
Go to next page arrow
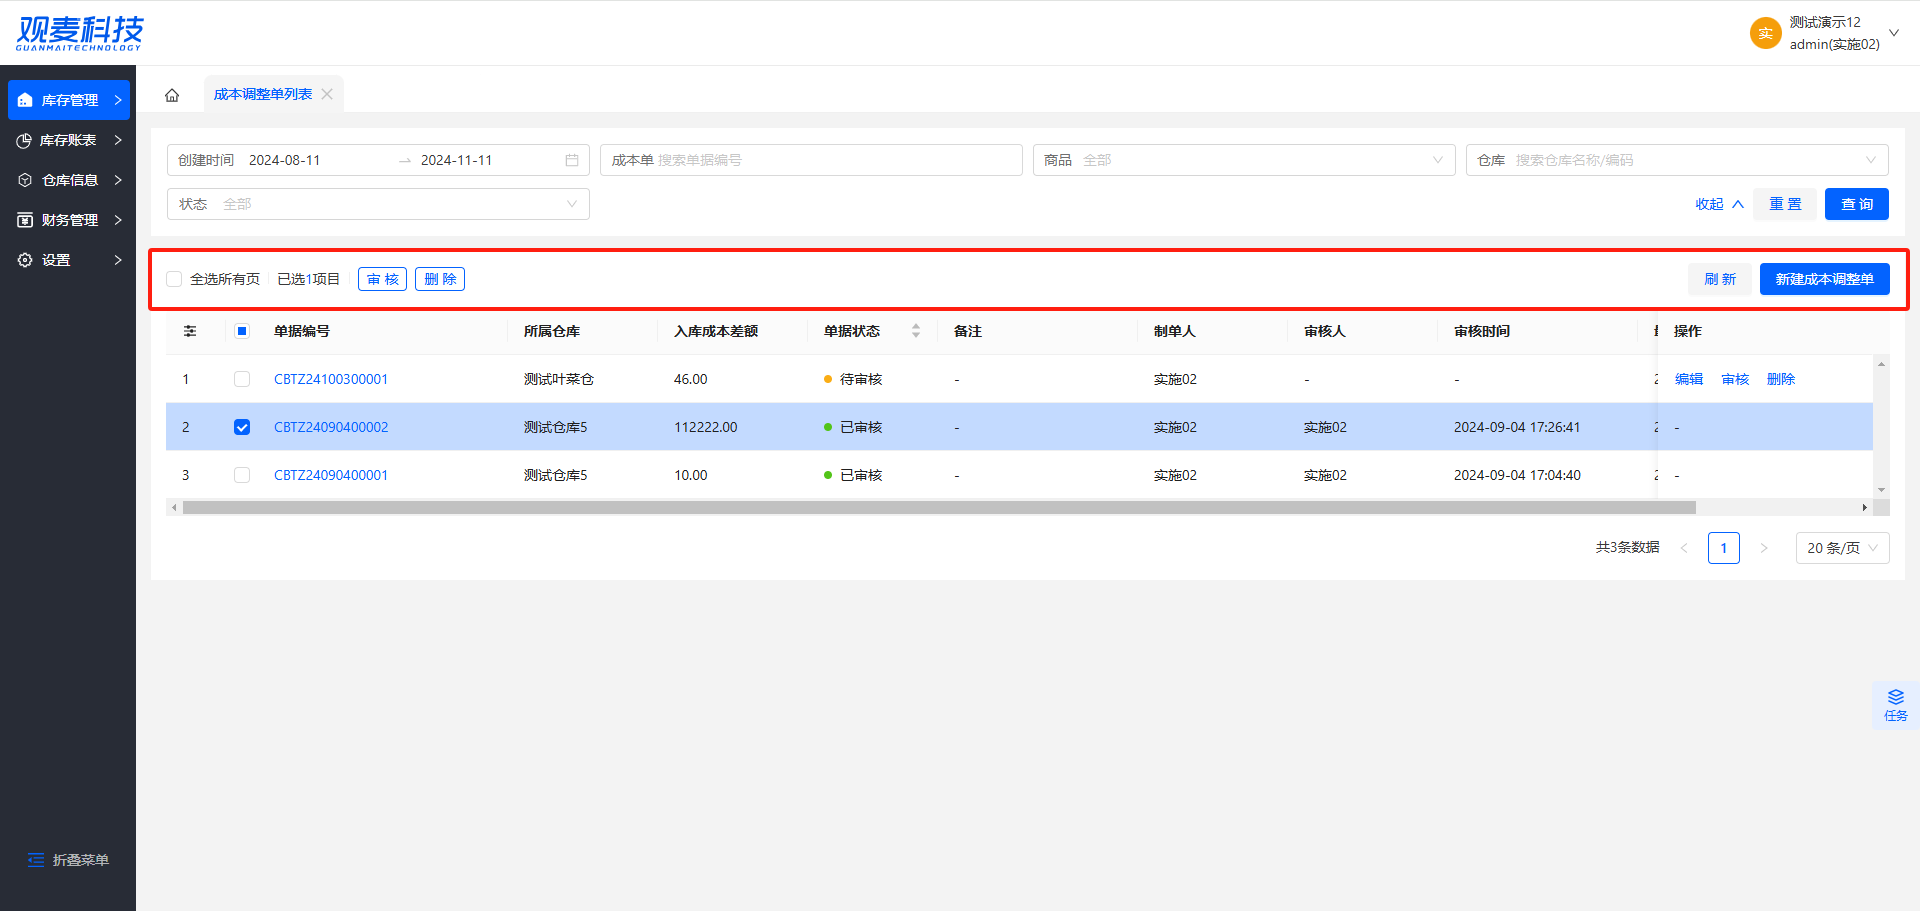point(1764,548)
